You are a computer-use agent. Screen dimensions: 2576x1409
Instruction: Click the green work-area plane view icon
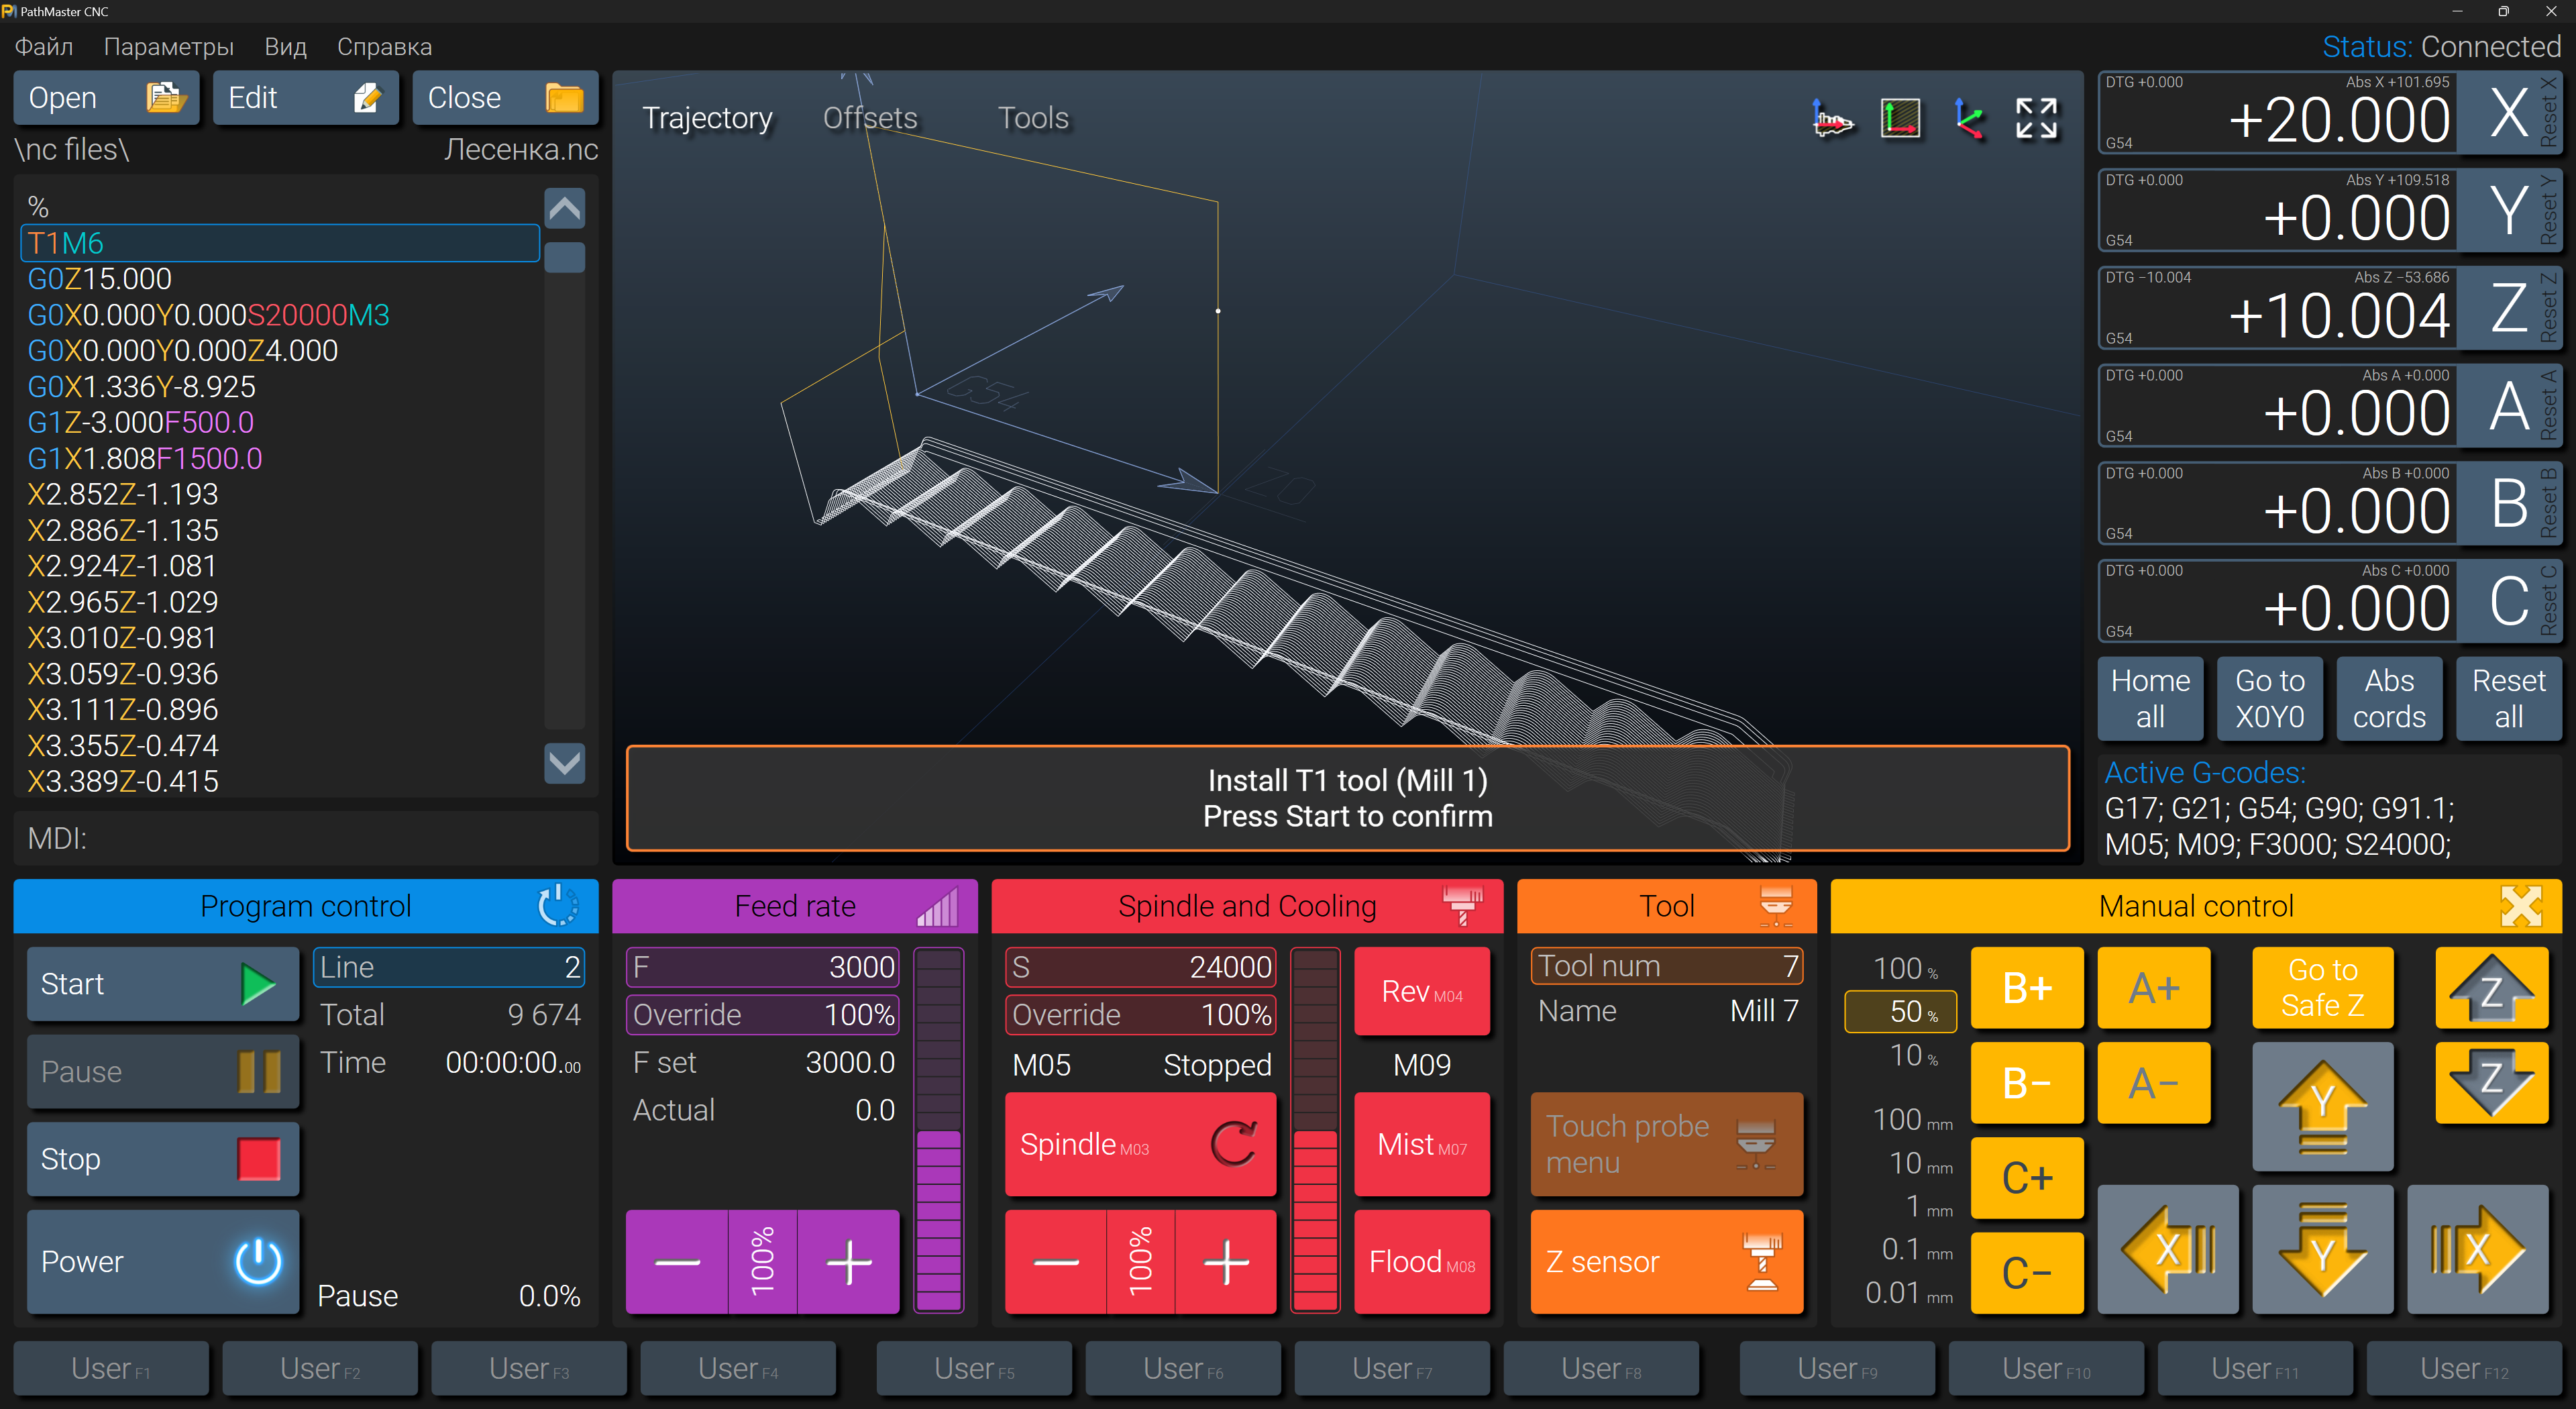point(1900,119)
